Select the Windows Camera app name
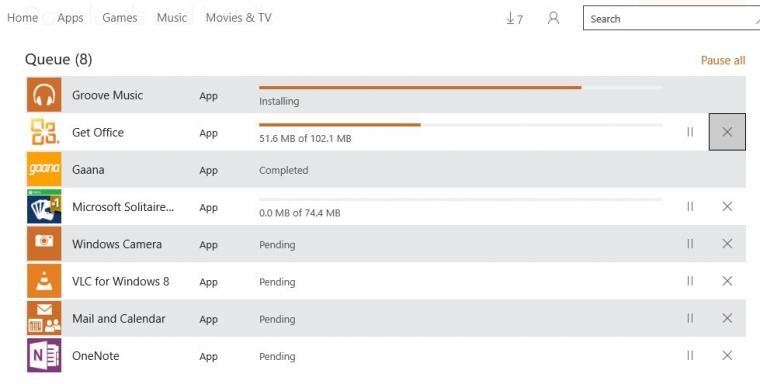The height and width of the screenshot is (384, 760). click(117, 244)
